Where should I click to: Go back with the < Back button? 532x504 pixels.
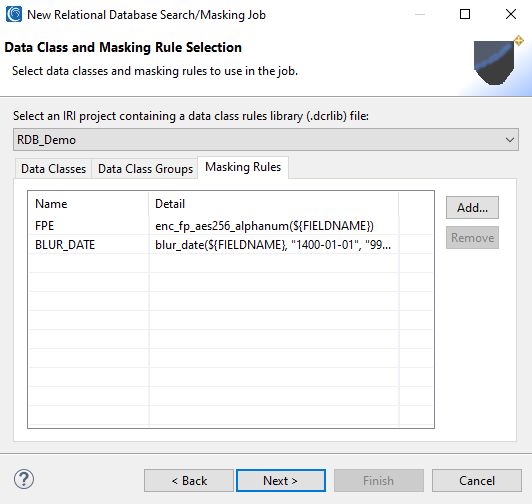click(189, 481)
